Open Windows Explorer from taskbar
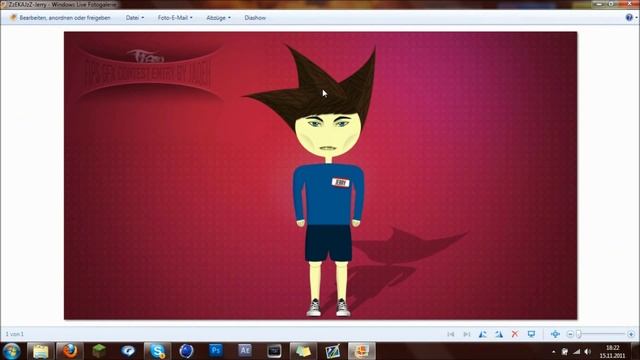 (x=40, y=351)
